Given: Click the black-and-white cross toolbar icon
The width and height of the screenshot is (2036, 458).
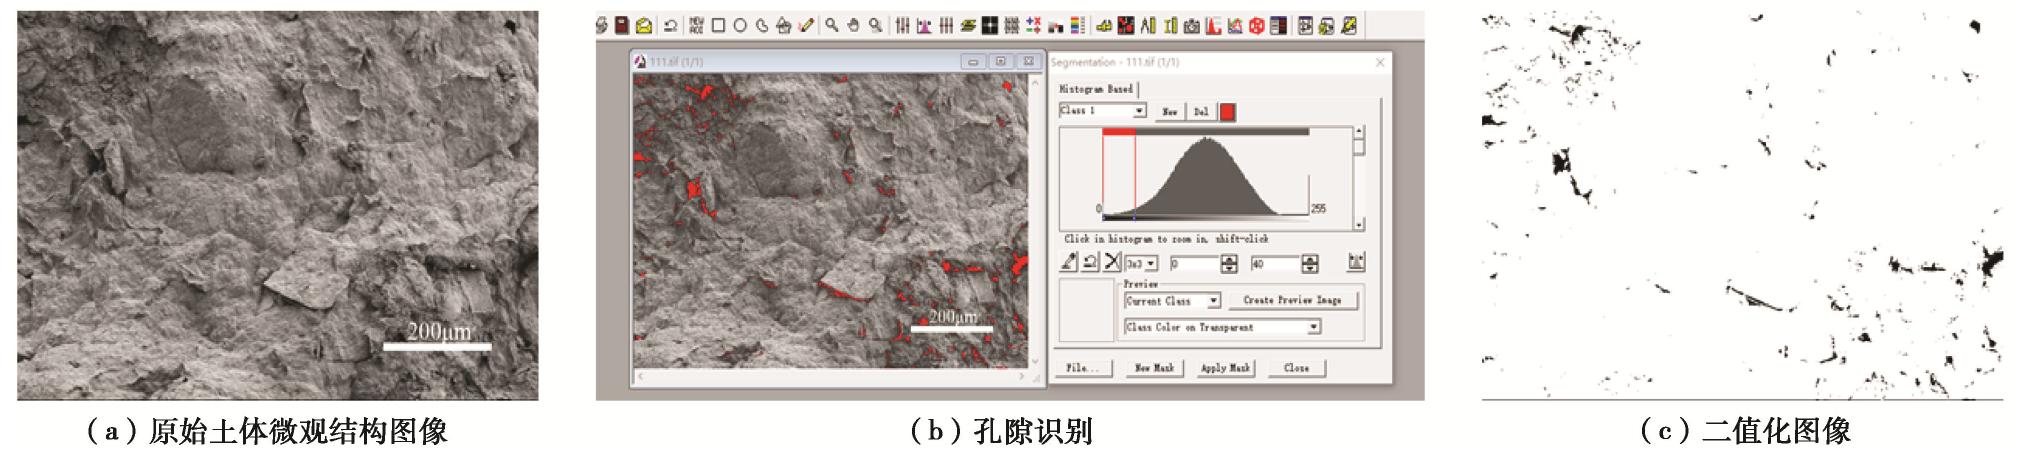Looking at the screenshot, I should tap(989, 26).
